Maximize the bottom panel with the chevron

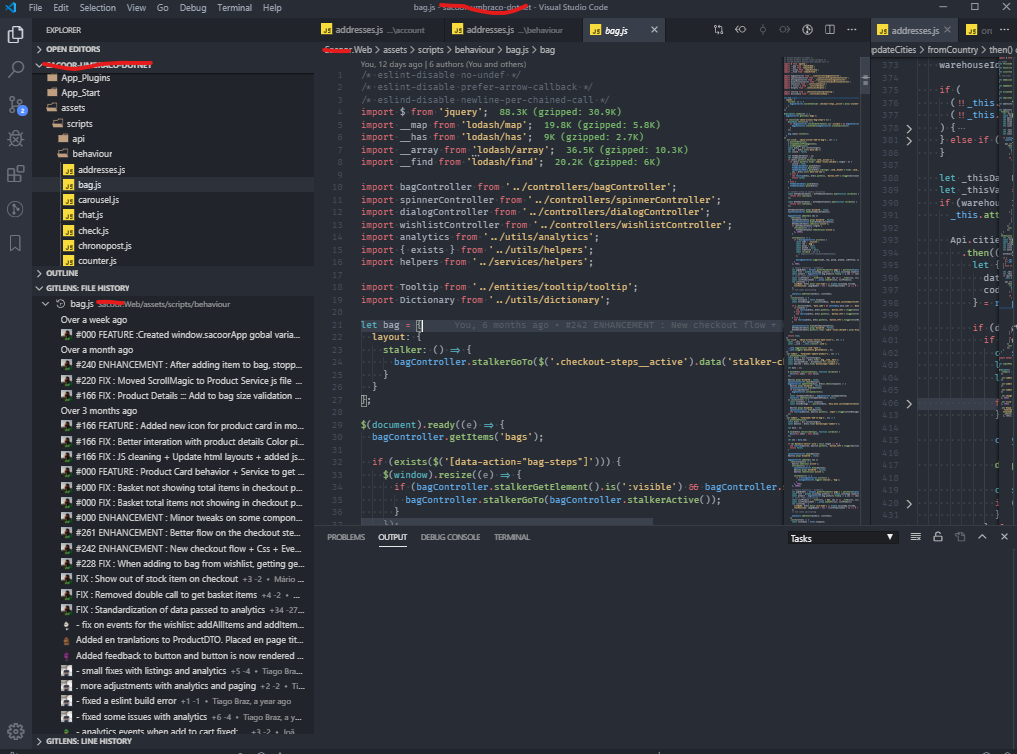[x=982, y=536]
